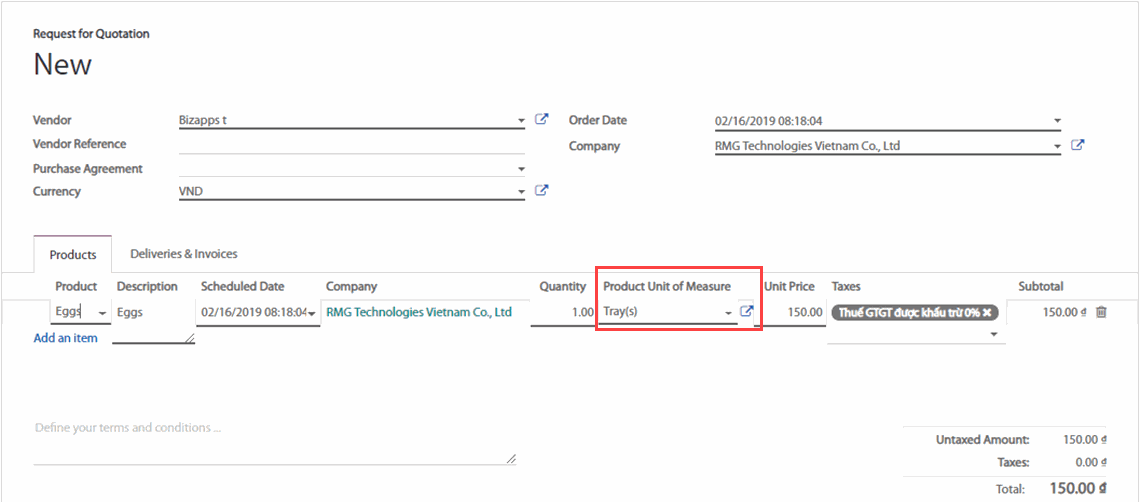This screenshot has width=1140, height=502.
Task: Delete the Eggs order line
Action: pos(1101,312)
